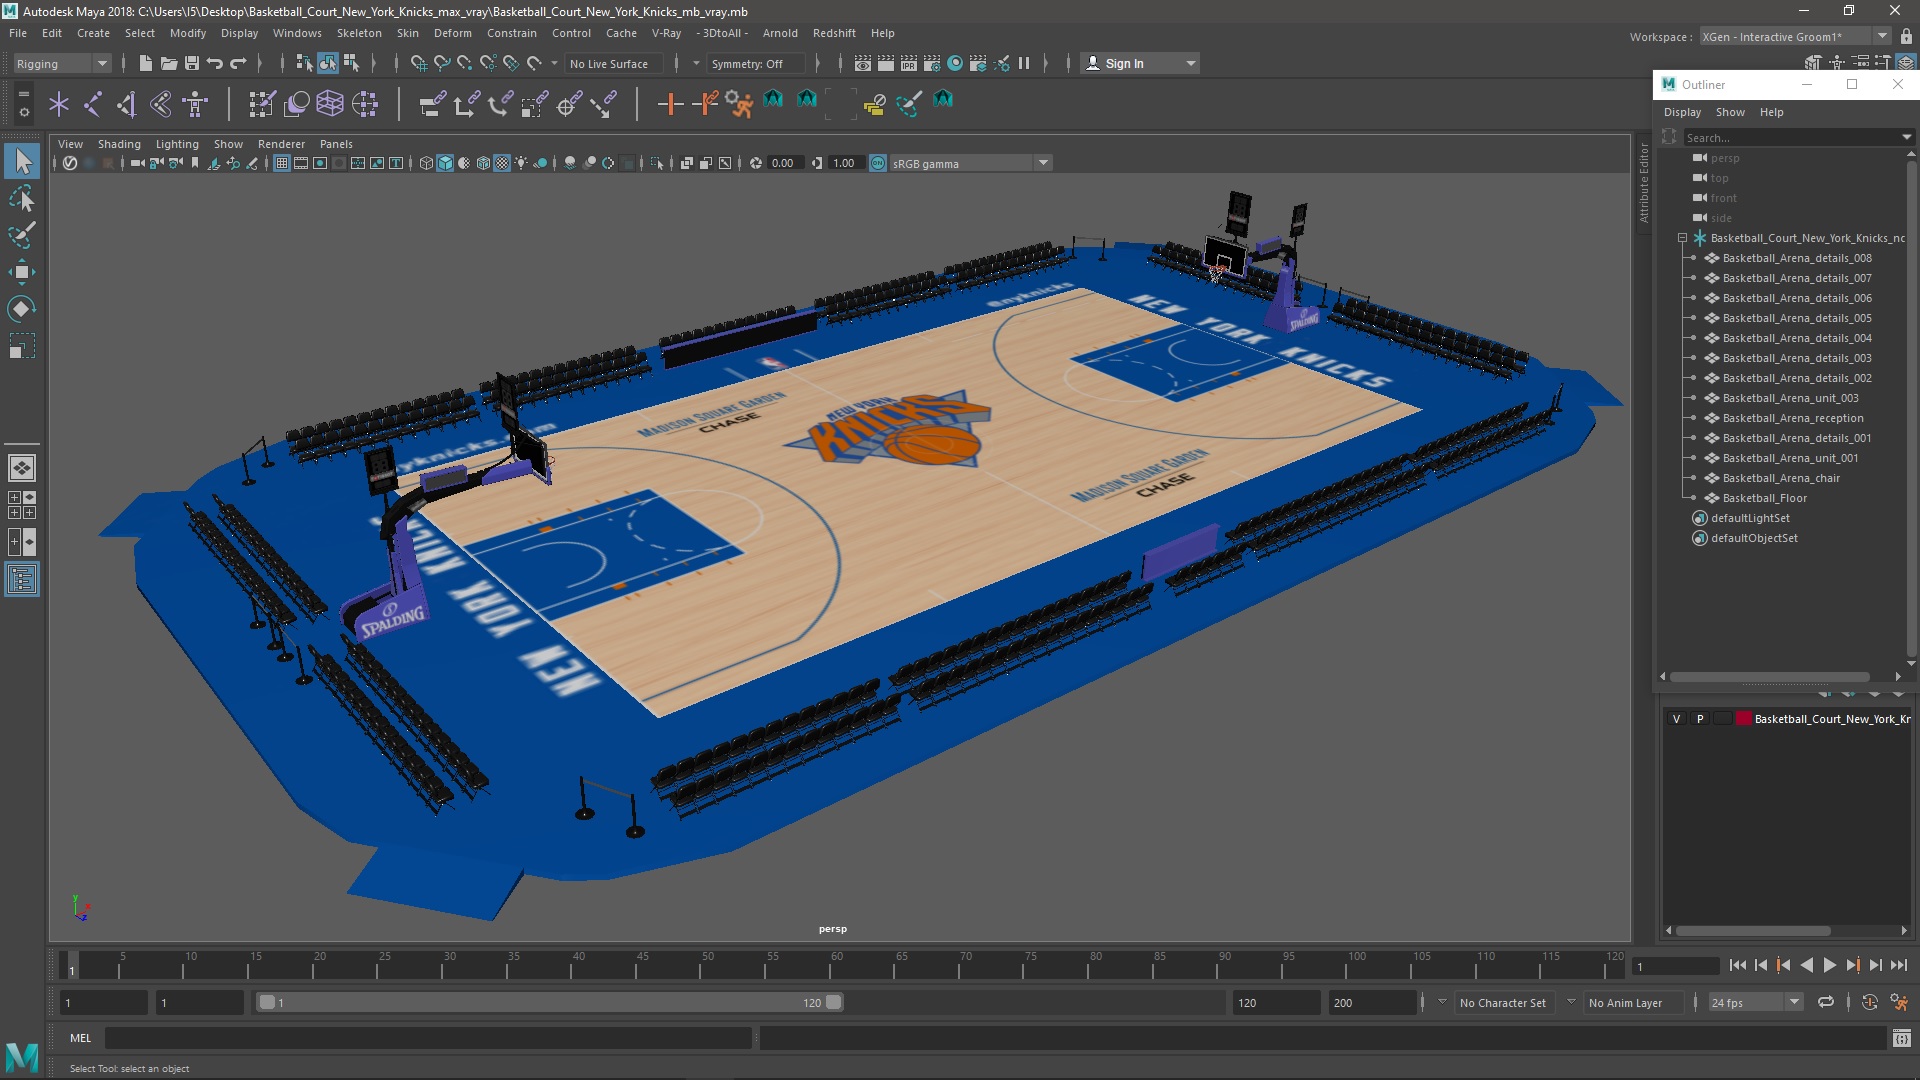Image resolution: width=1920 pixels, height=1080 pixels.
Task: Open the Outliner Display menu
Action: (x=1682, y=112)
